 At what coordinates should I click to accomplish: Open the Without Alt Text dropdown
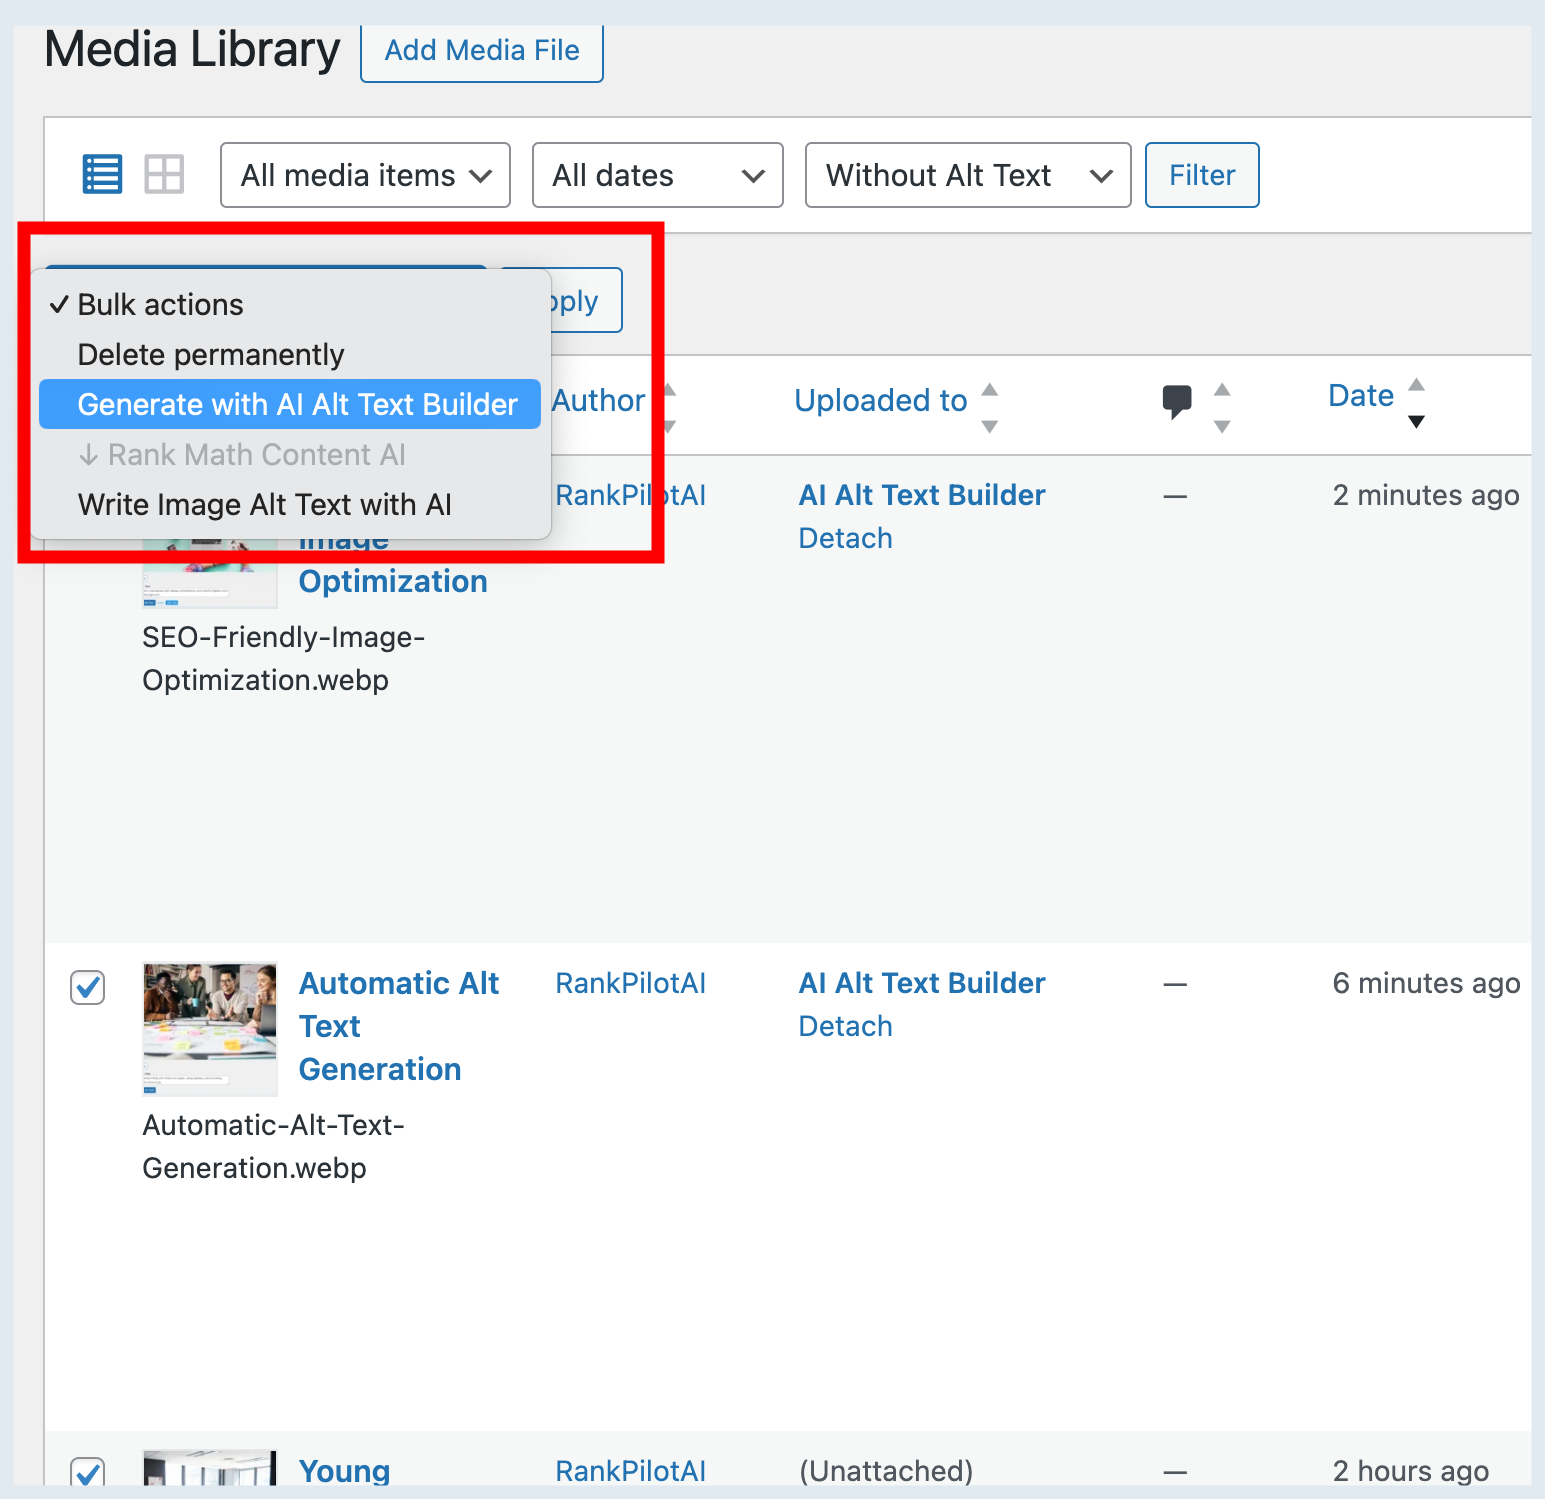[x=968, y=175]
